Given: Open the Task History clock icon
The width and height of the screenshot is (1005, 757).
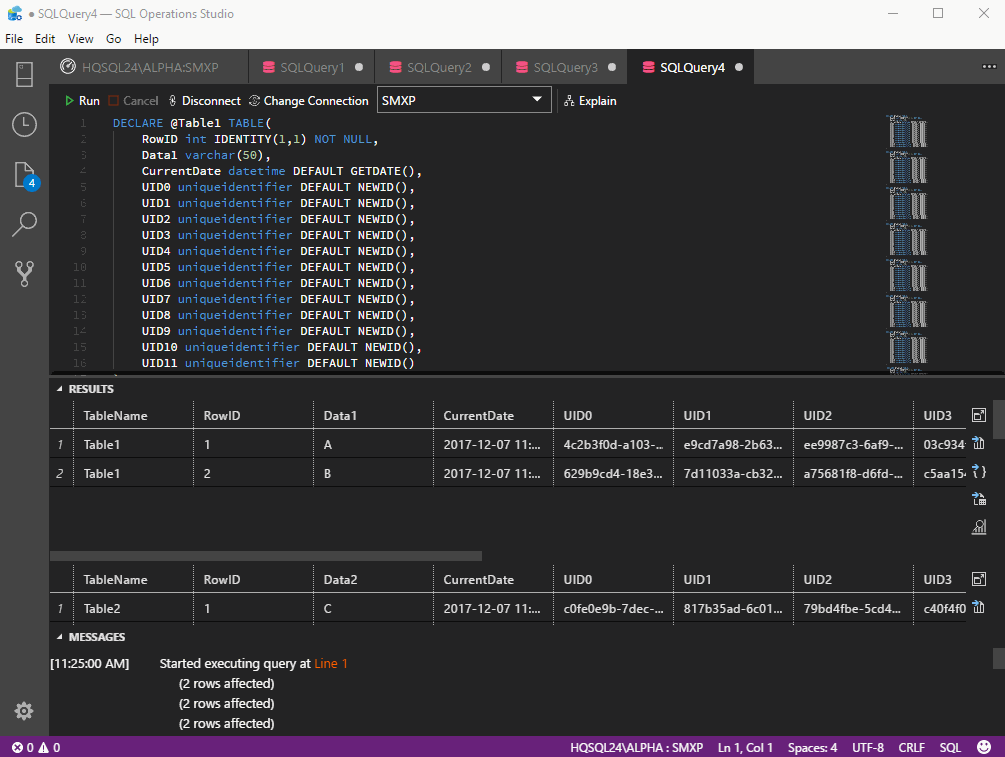Looking at the screenshot, I should point(24,124).
